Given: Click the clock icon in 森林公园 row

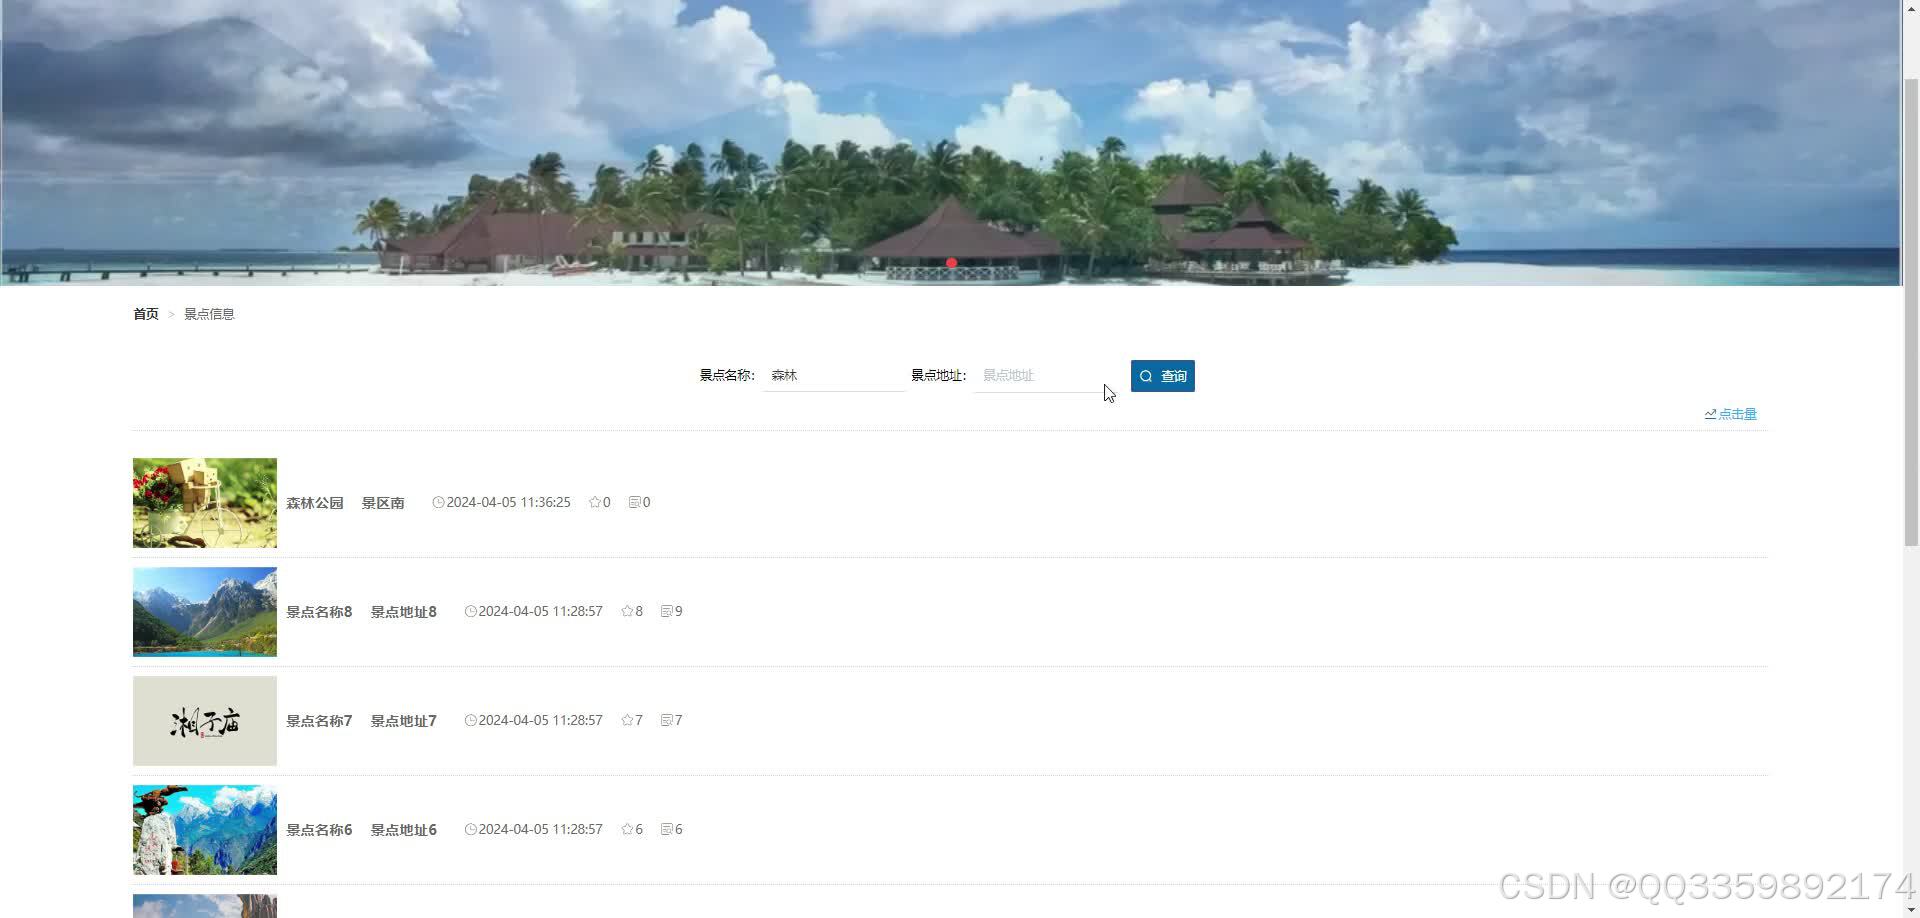Looking at the screenshot, I should [438, 502].
